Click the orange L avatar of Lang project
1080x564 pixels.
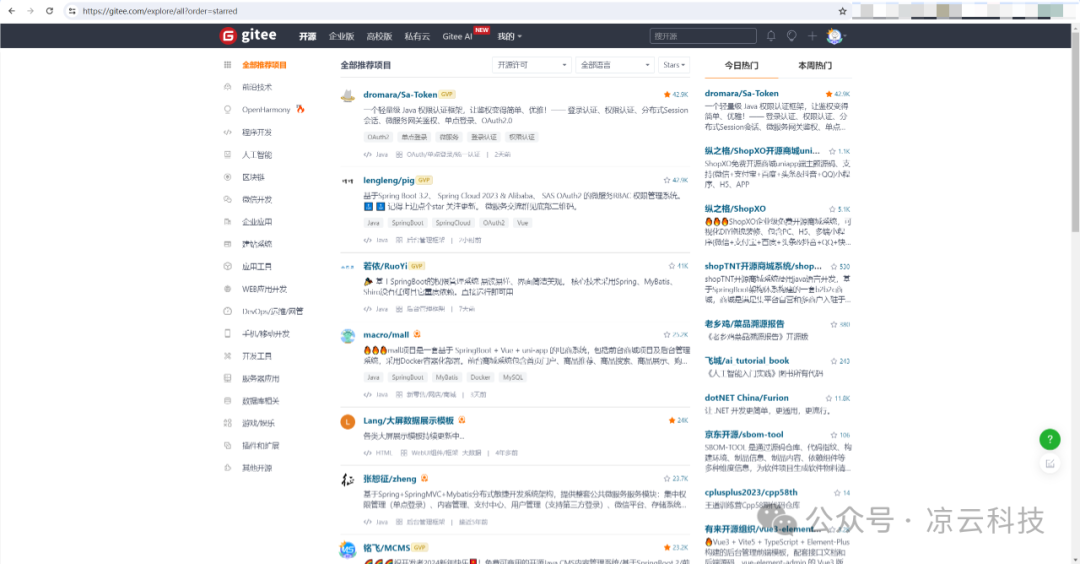(348, 421)
